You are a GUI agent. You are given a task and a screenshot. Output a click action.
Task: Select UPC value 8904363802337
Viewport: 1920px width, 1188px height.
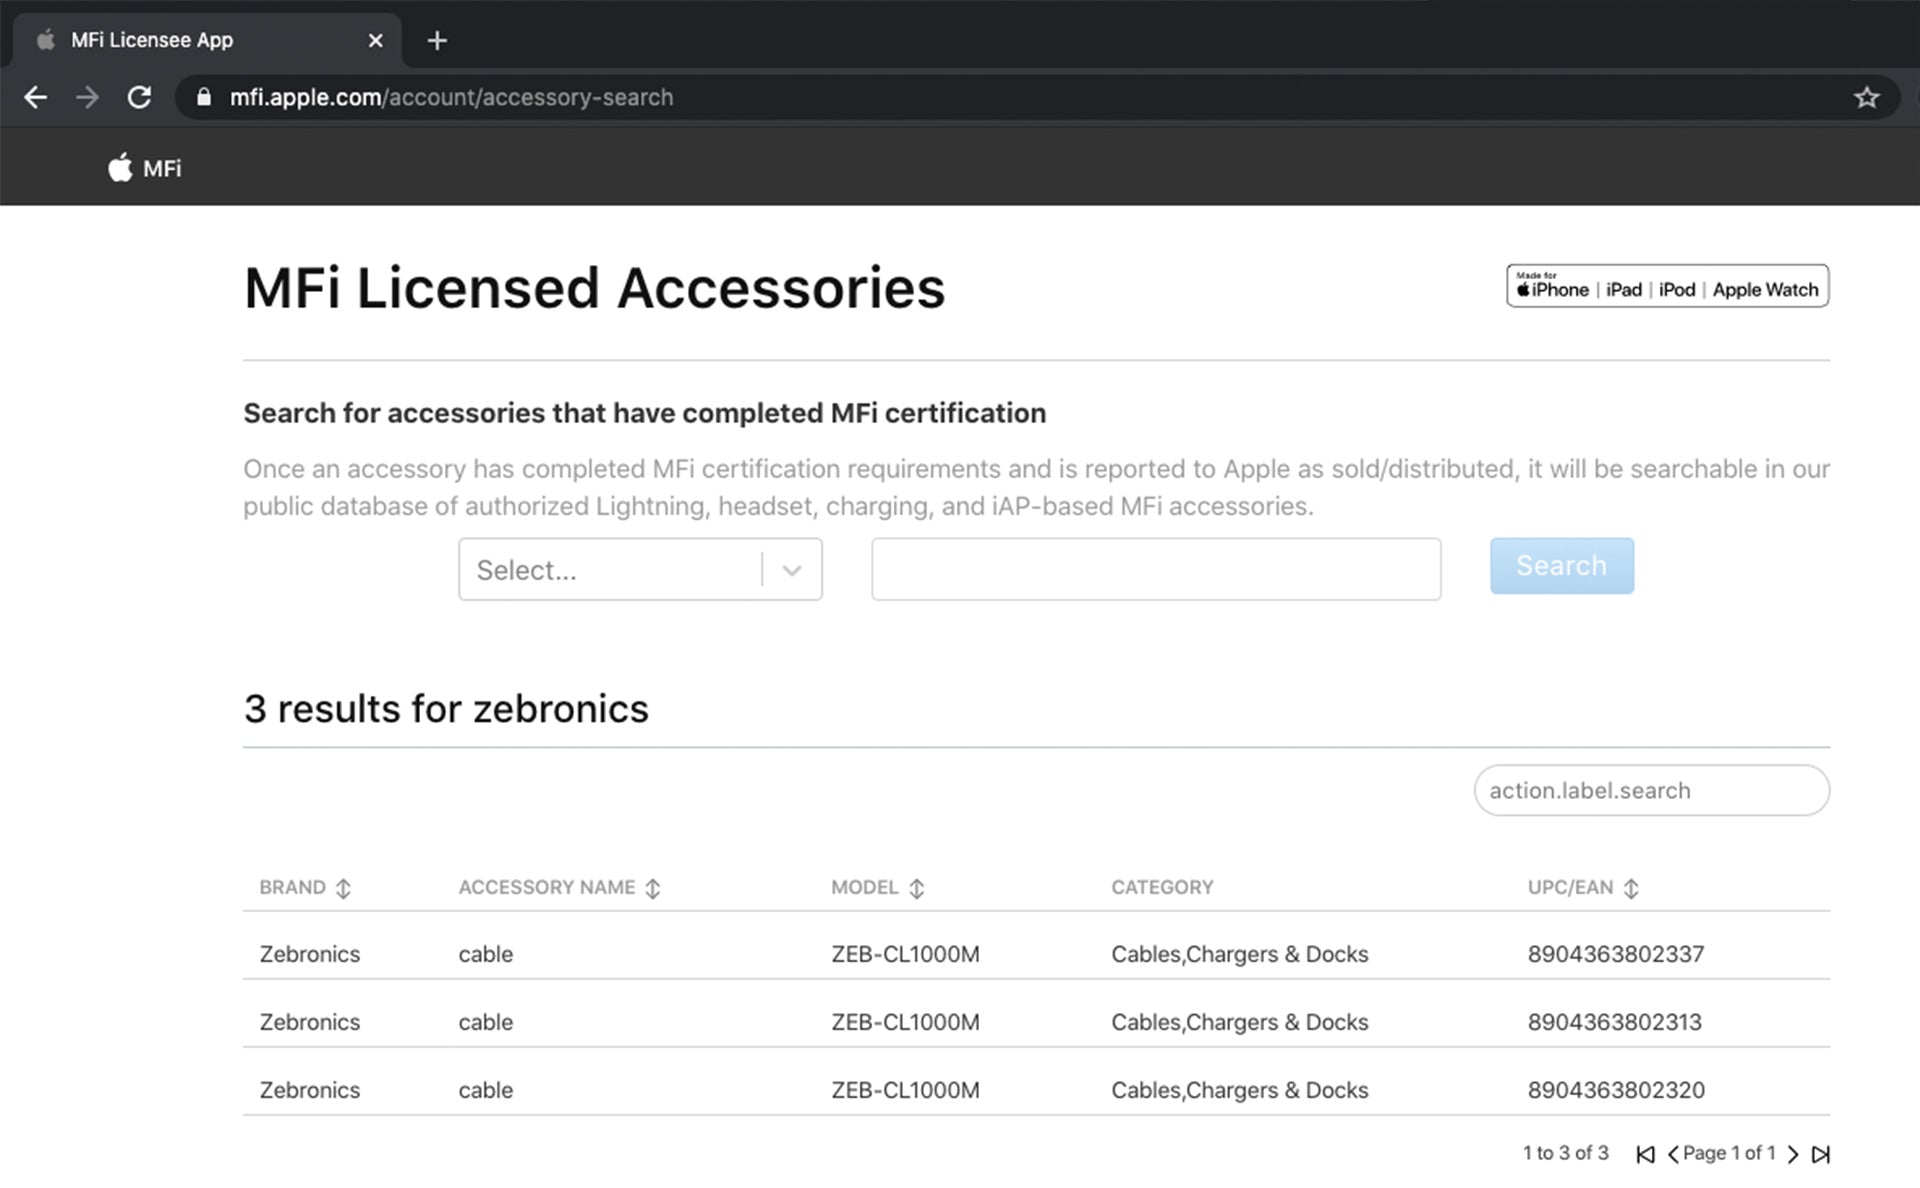tap(1616, 954)
